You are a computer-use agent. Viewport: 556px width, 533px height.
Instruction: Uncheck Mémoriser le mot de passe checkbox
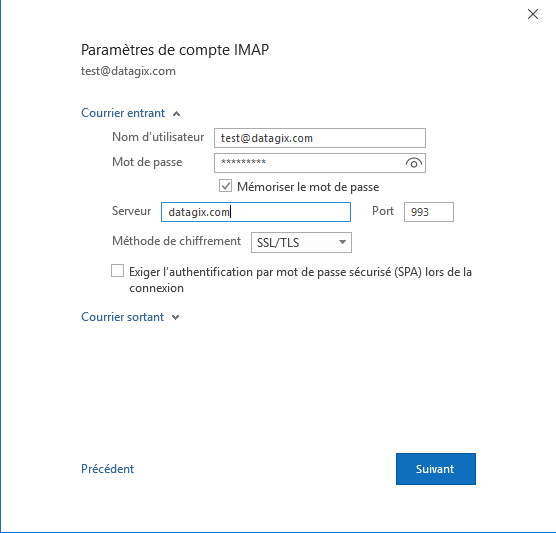[x=226, y=186]
